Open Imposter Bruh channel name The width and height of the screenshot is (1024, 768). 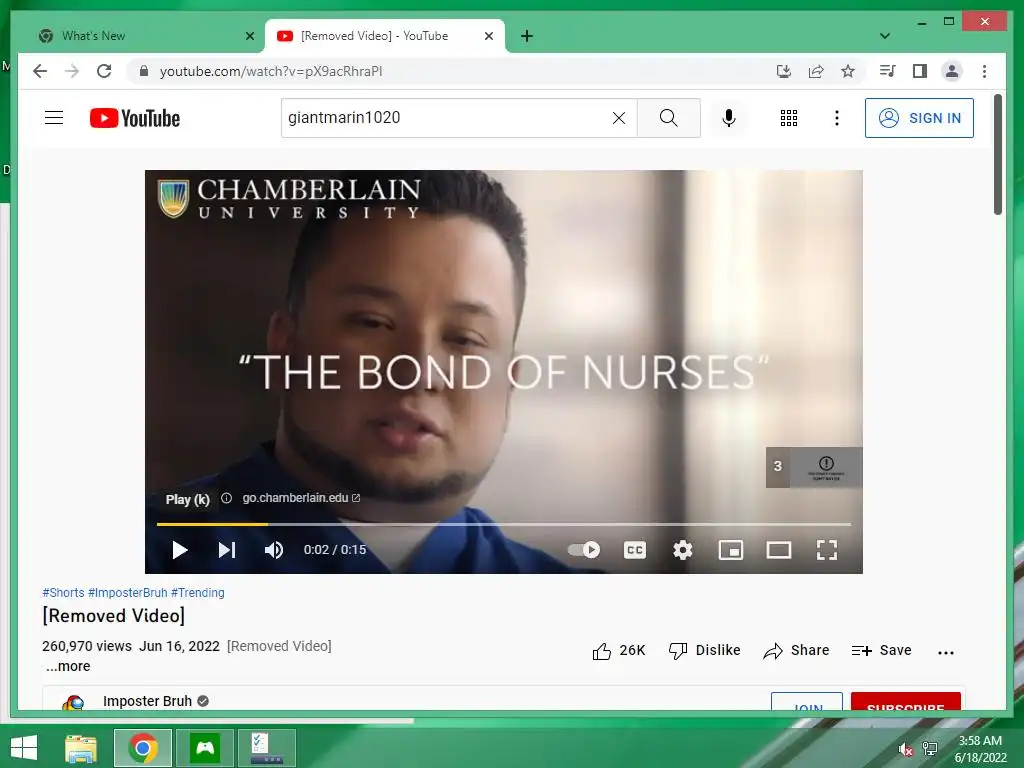tap(148, 701)
